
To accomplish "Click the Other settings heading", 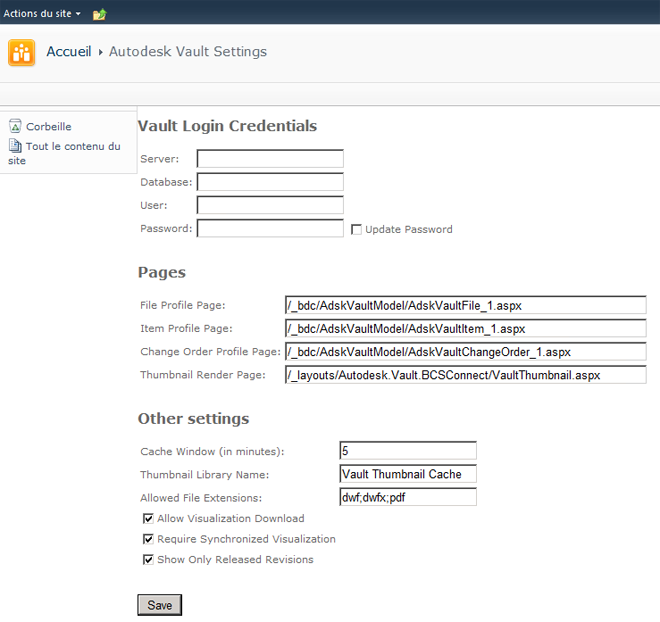I will pos(193,418).
